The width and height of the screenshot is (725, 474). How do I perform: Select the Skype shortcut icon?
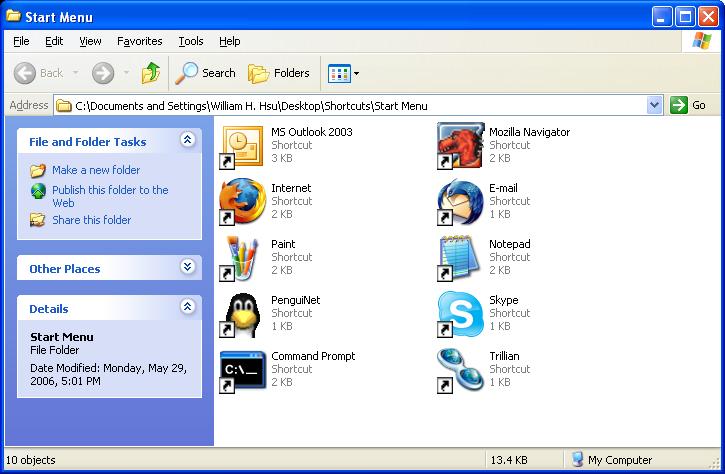tap(460, 314)
